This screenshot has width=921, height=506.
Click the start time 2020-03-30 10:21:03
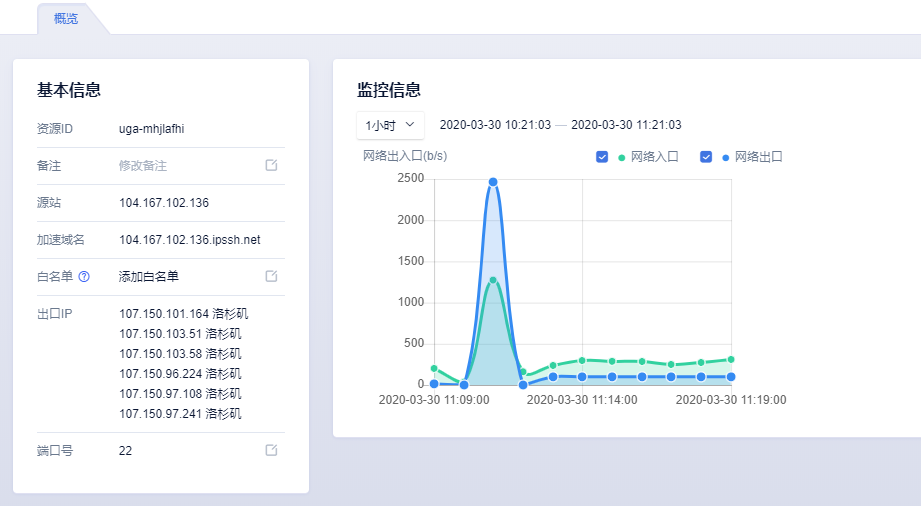coord(495,125)
